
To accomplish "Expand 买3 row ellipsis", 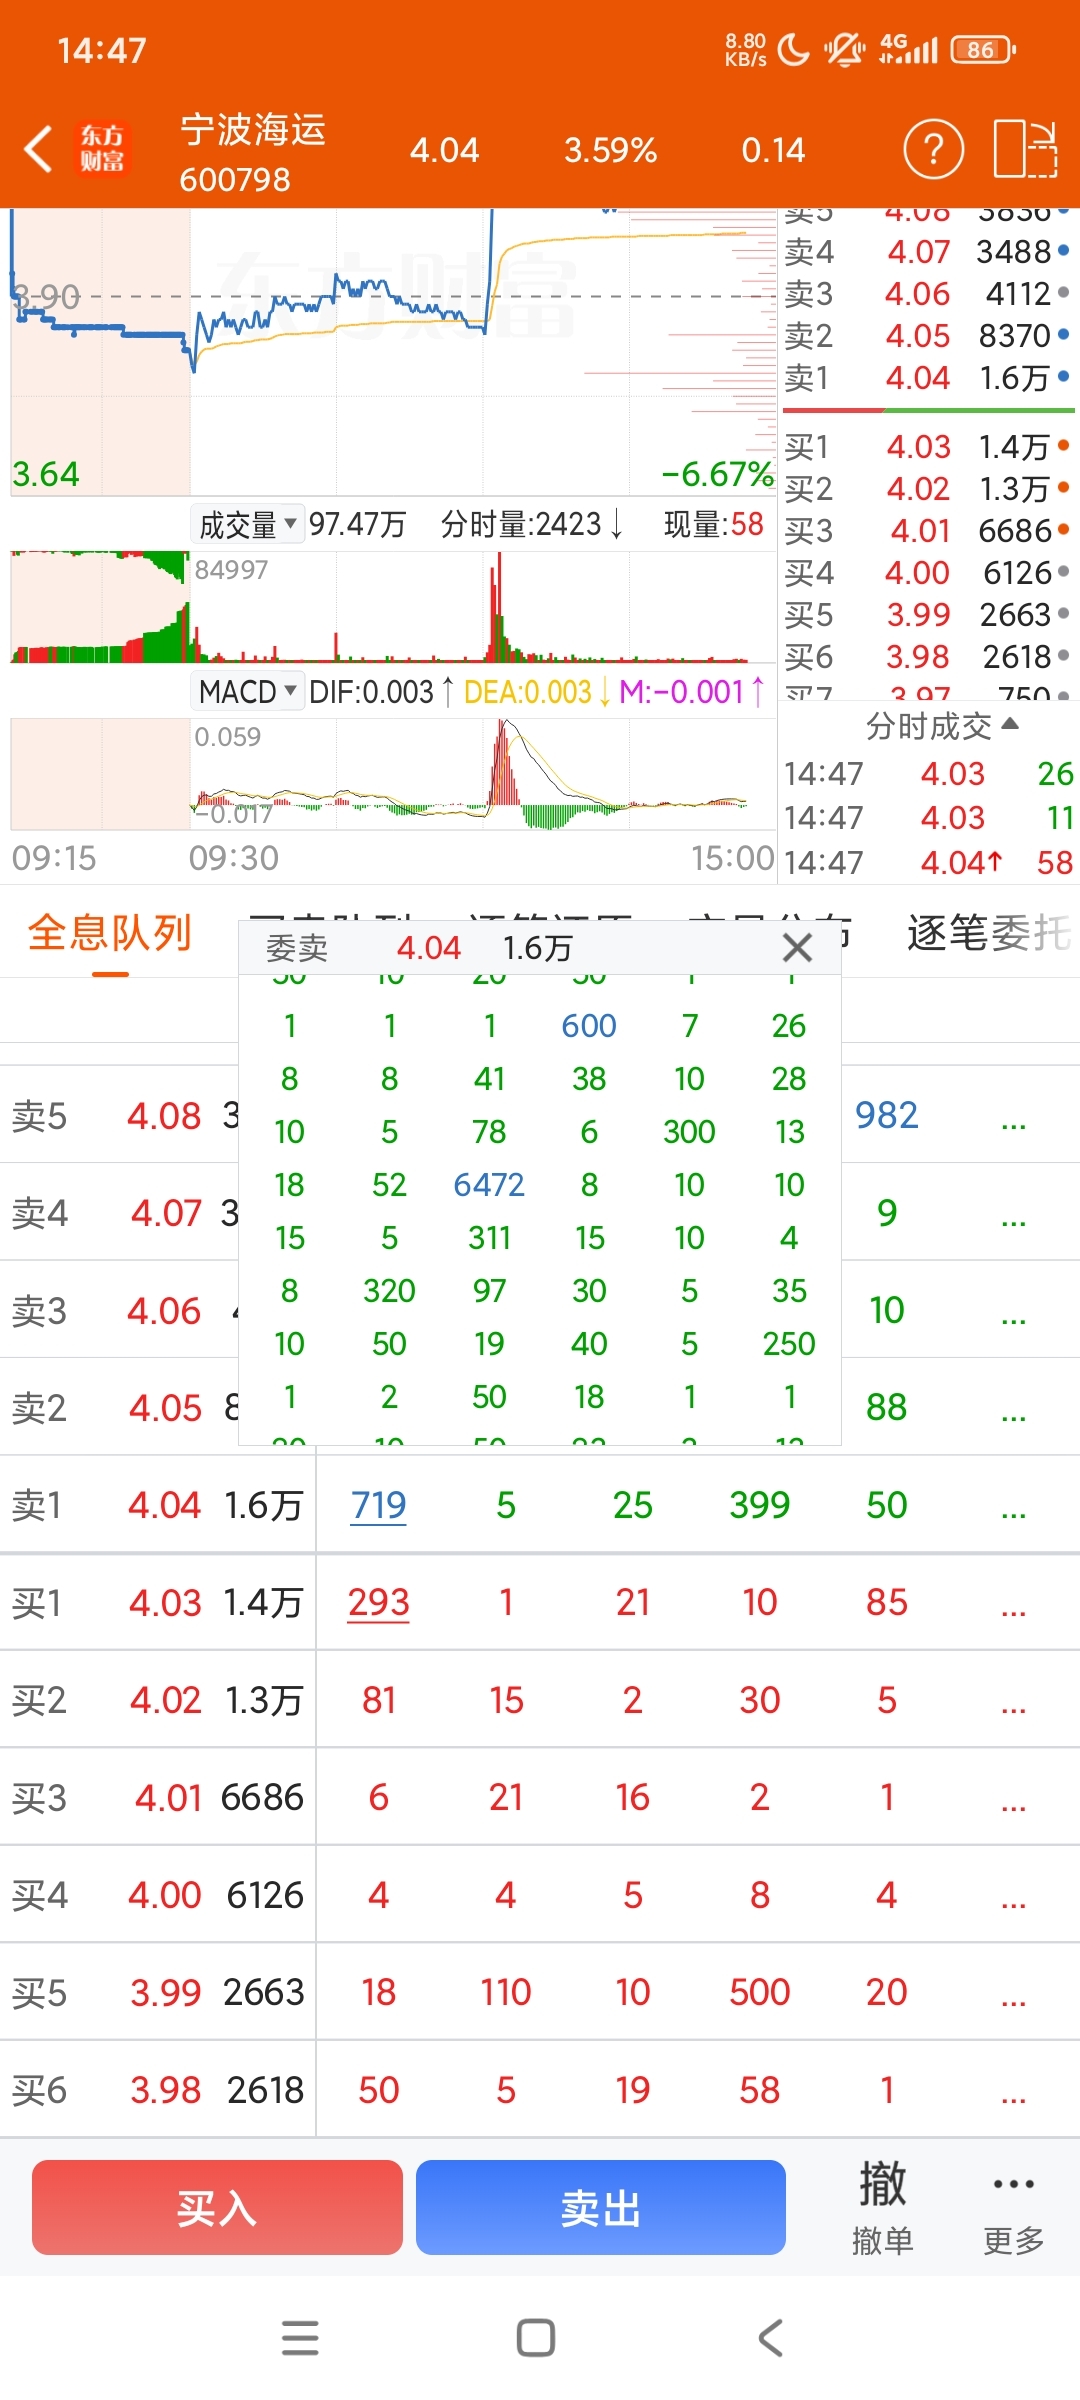I will (1014, 1799).
